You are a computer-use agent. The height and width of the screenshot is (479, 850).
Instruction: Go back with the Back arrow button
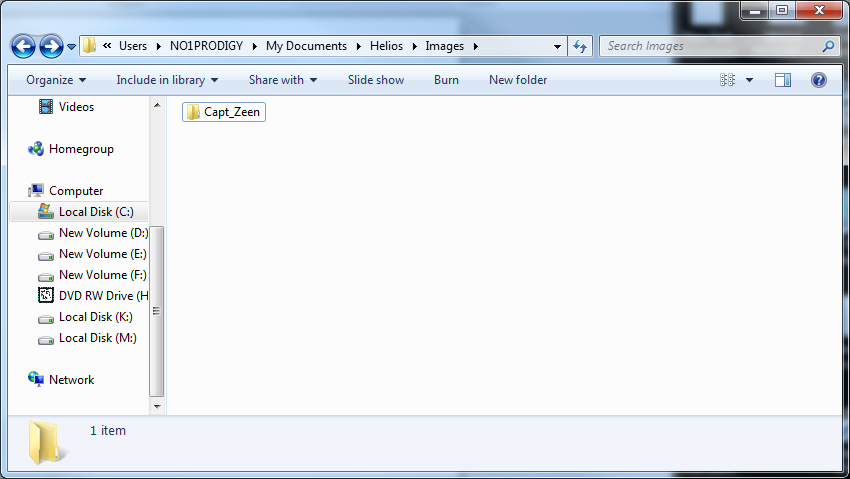pyautogui.click(x=23, y=47)
